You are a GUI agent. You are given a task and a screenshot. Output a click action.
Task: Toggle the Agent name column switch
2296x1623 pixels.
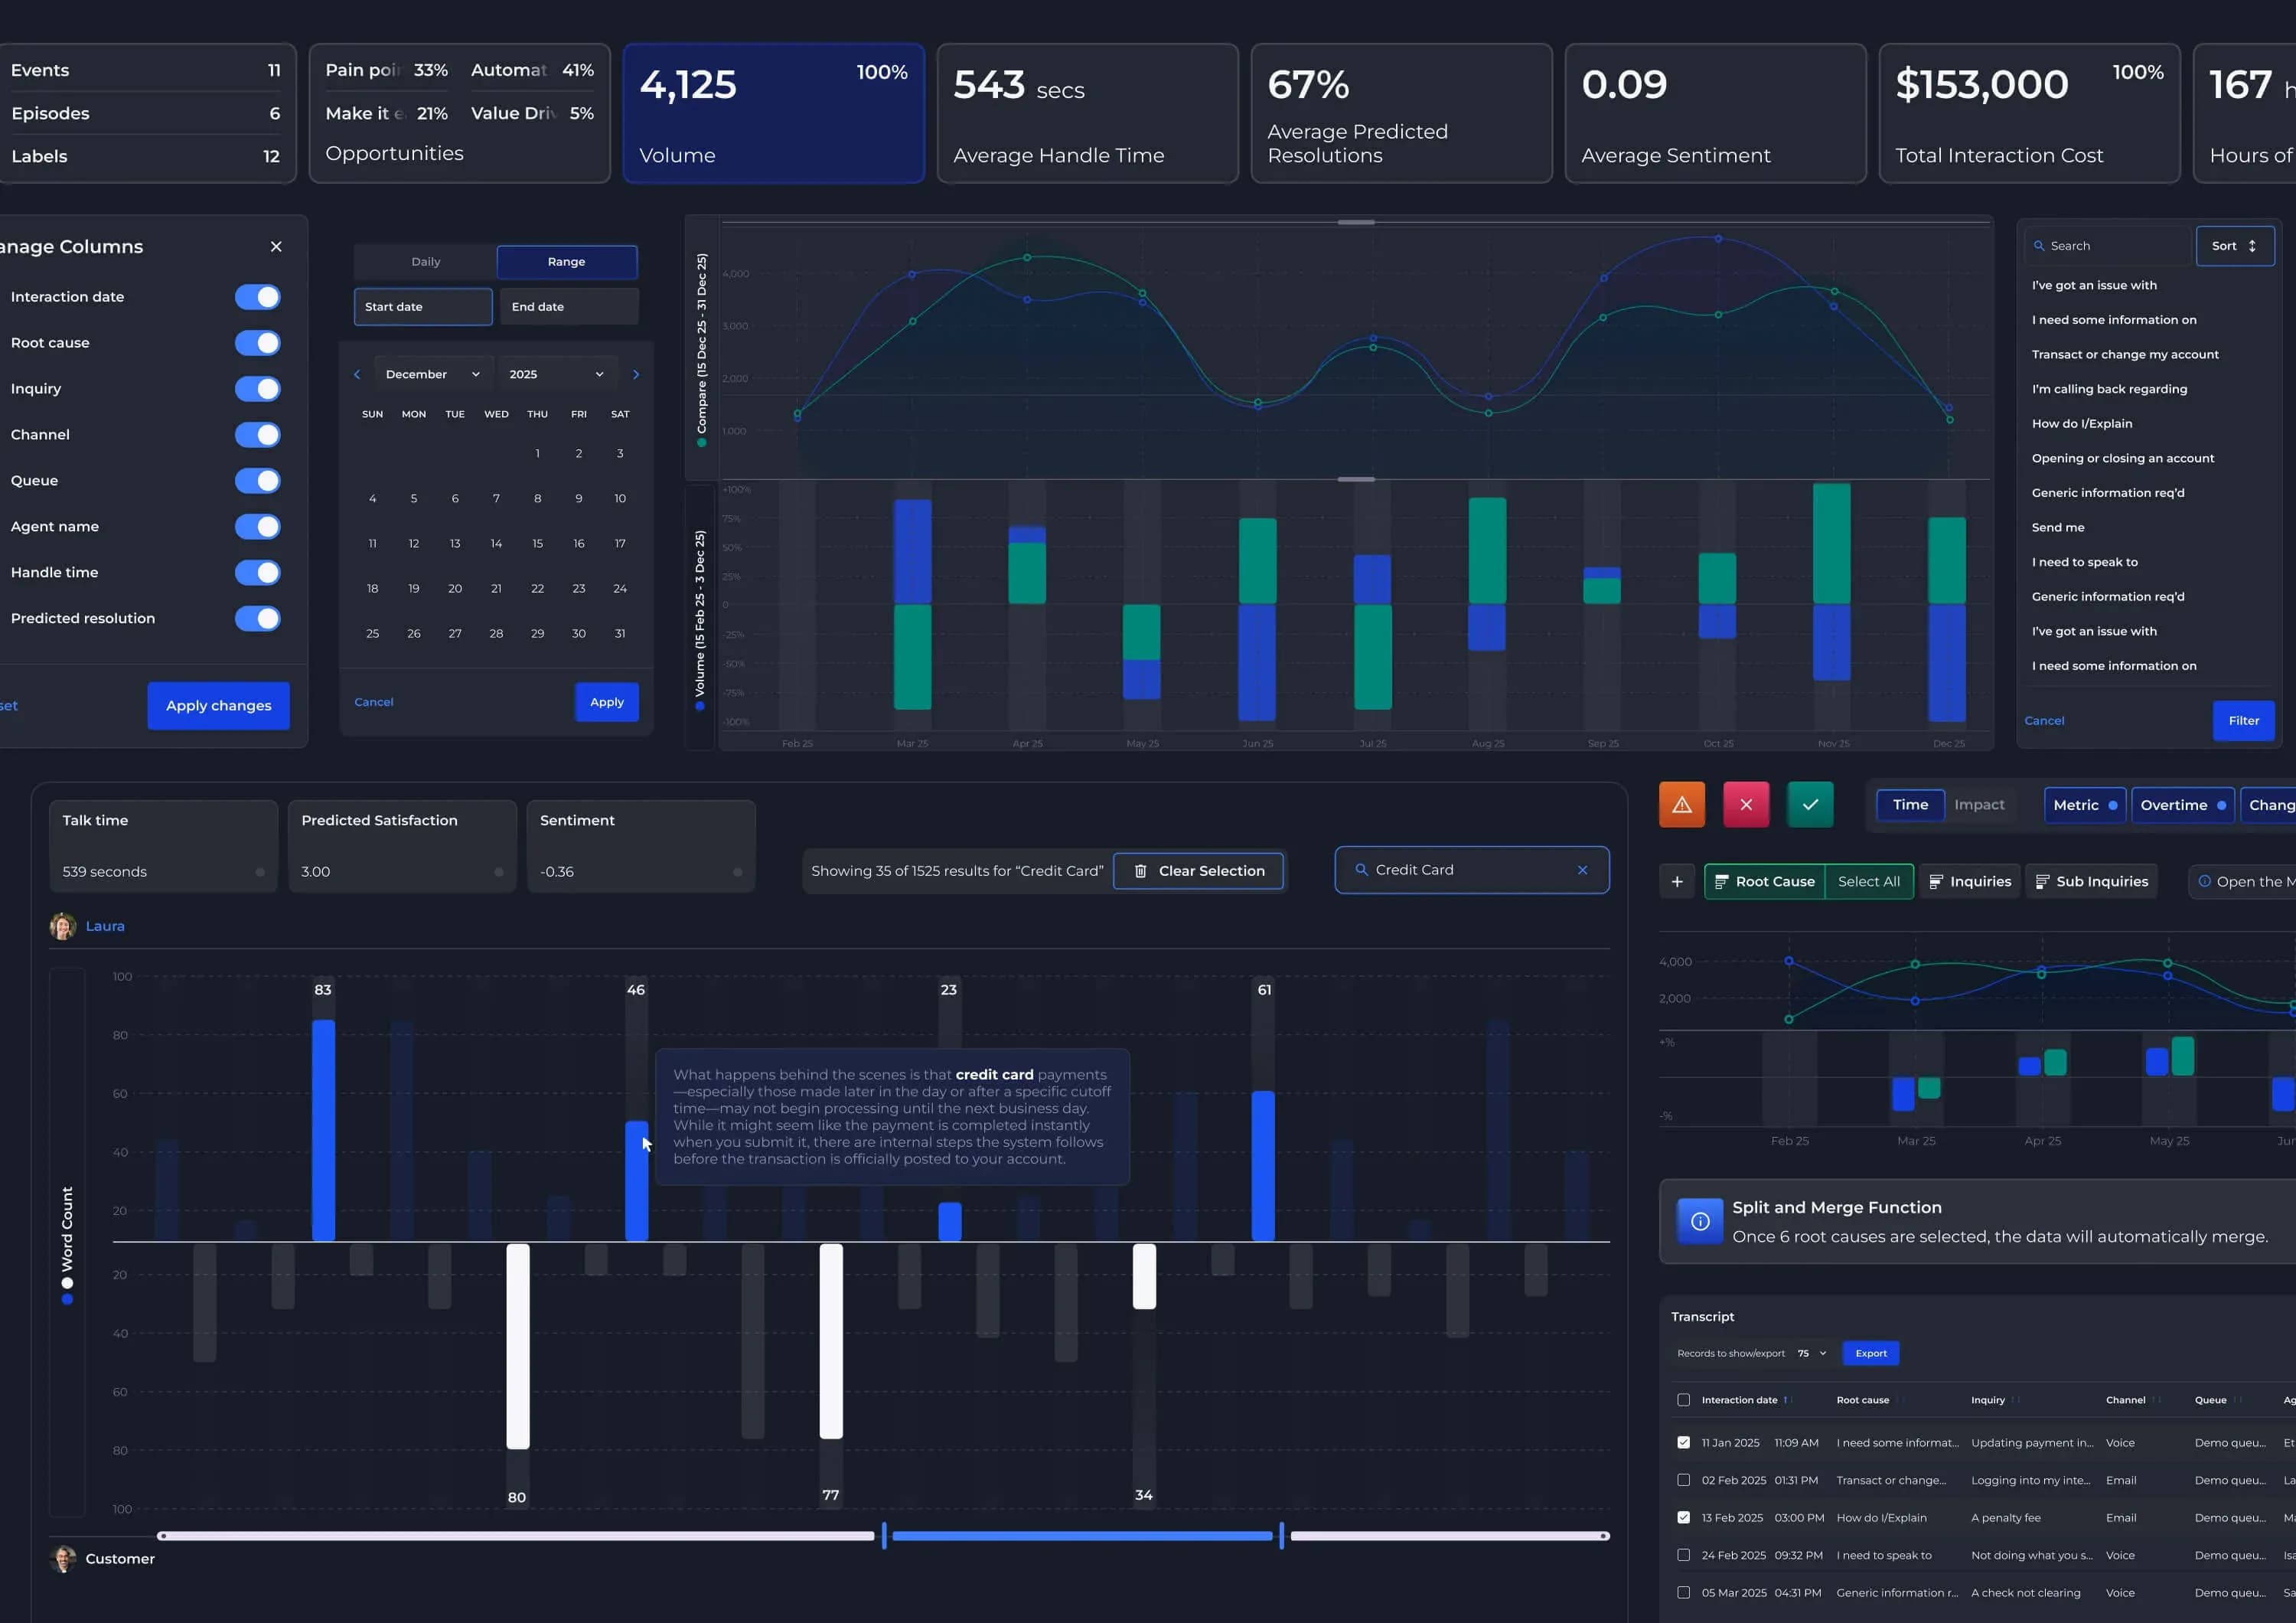pyautogui.click(x=257, y=527)
